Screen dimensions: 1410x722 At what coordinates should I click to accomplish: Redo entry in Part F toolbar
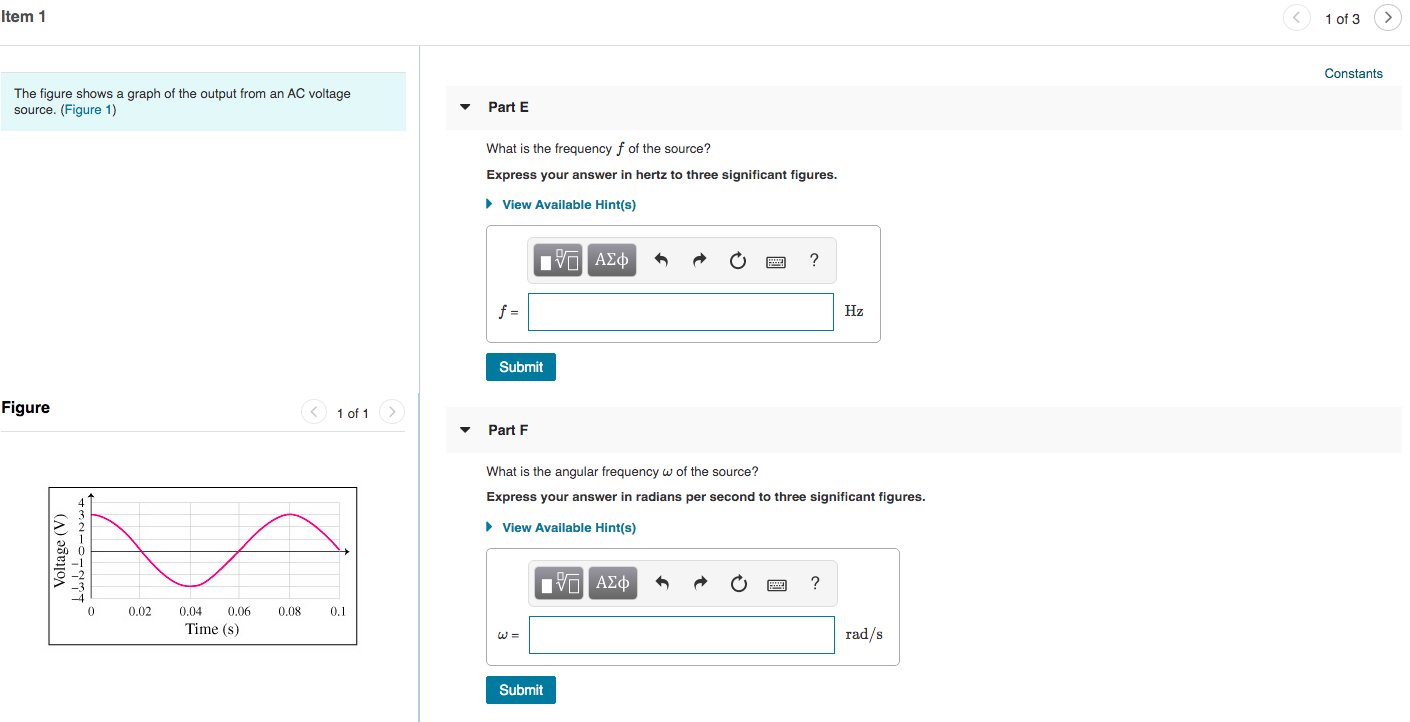point(700,584)
